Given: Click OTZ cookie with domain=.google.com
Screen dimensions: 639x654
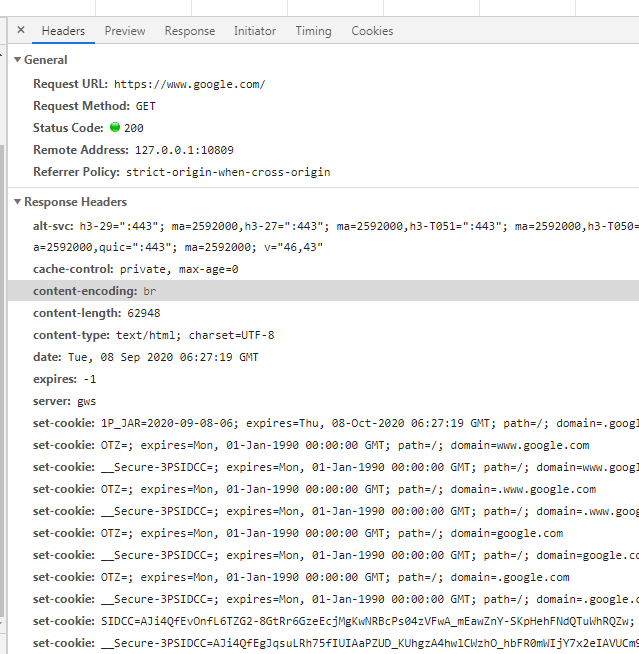Looking at the screenshot, I should [x=301, y=577].
